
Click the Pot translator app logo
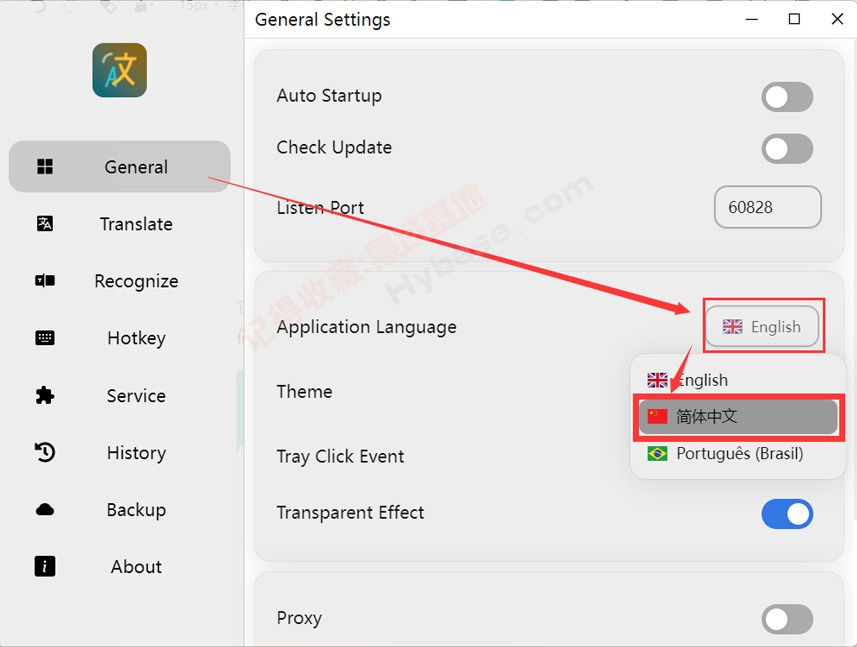point(119,70)
